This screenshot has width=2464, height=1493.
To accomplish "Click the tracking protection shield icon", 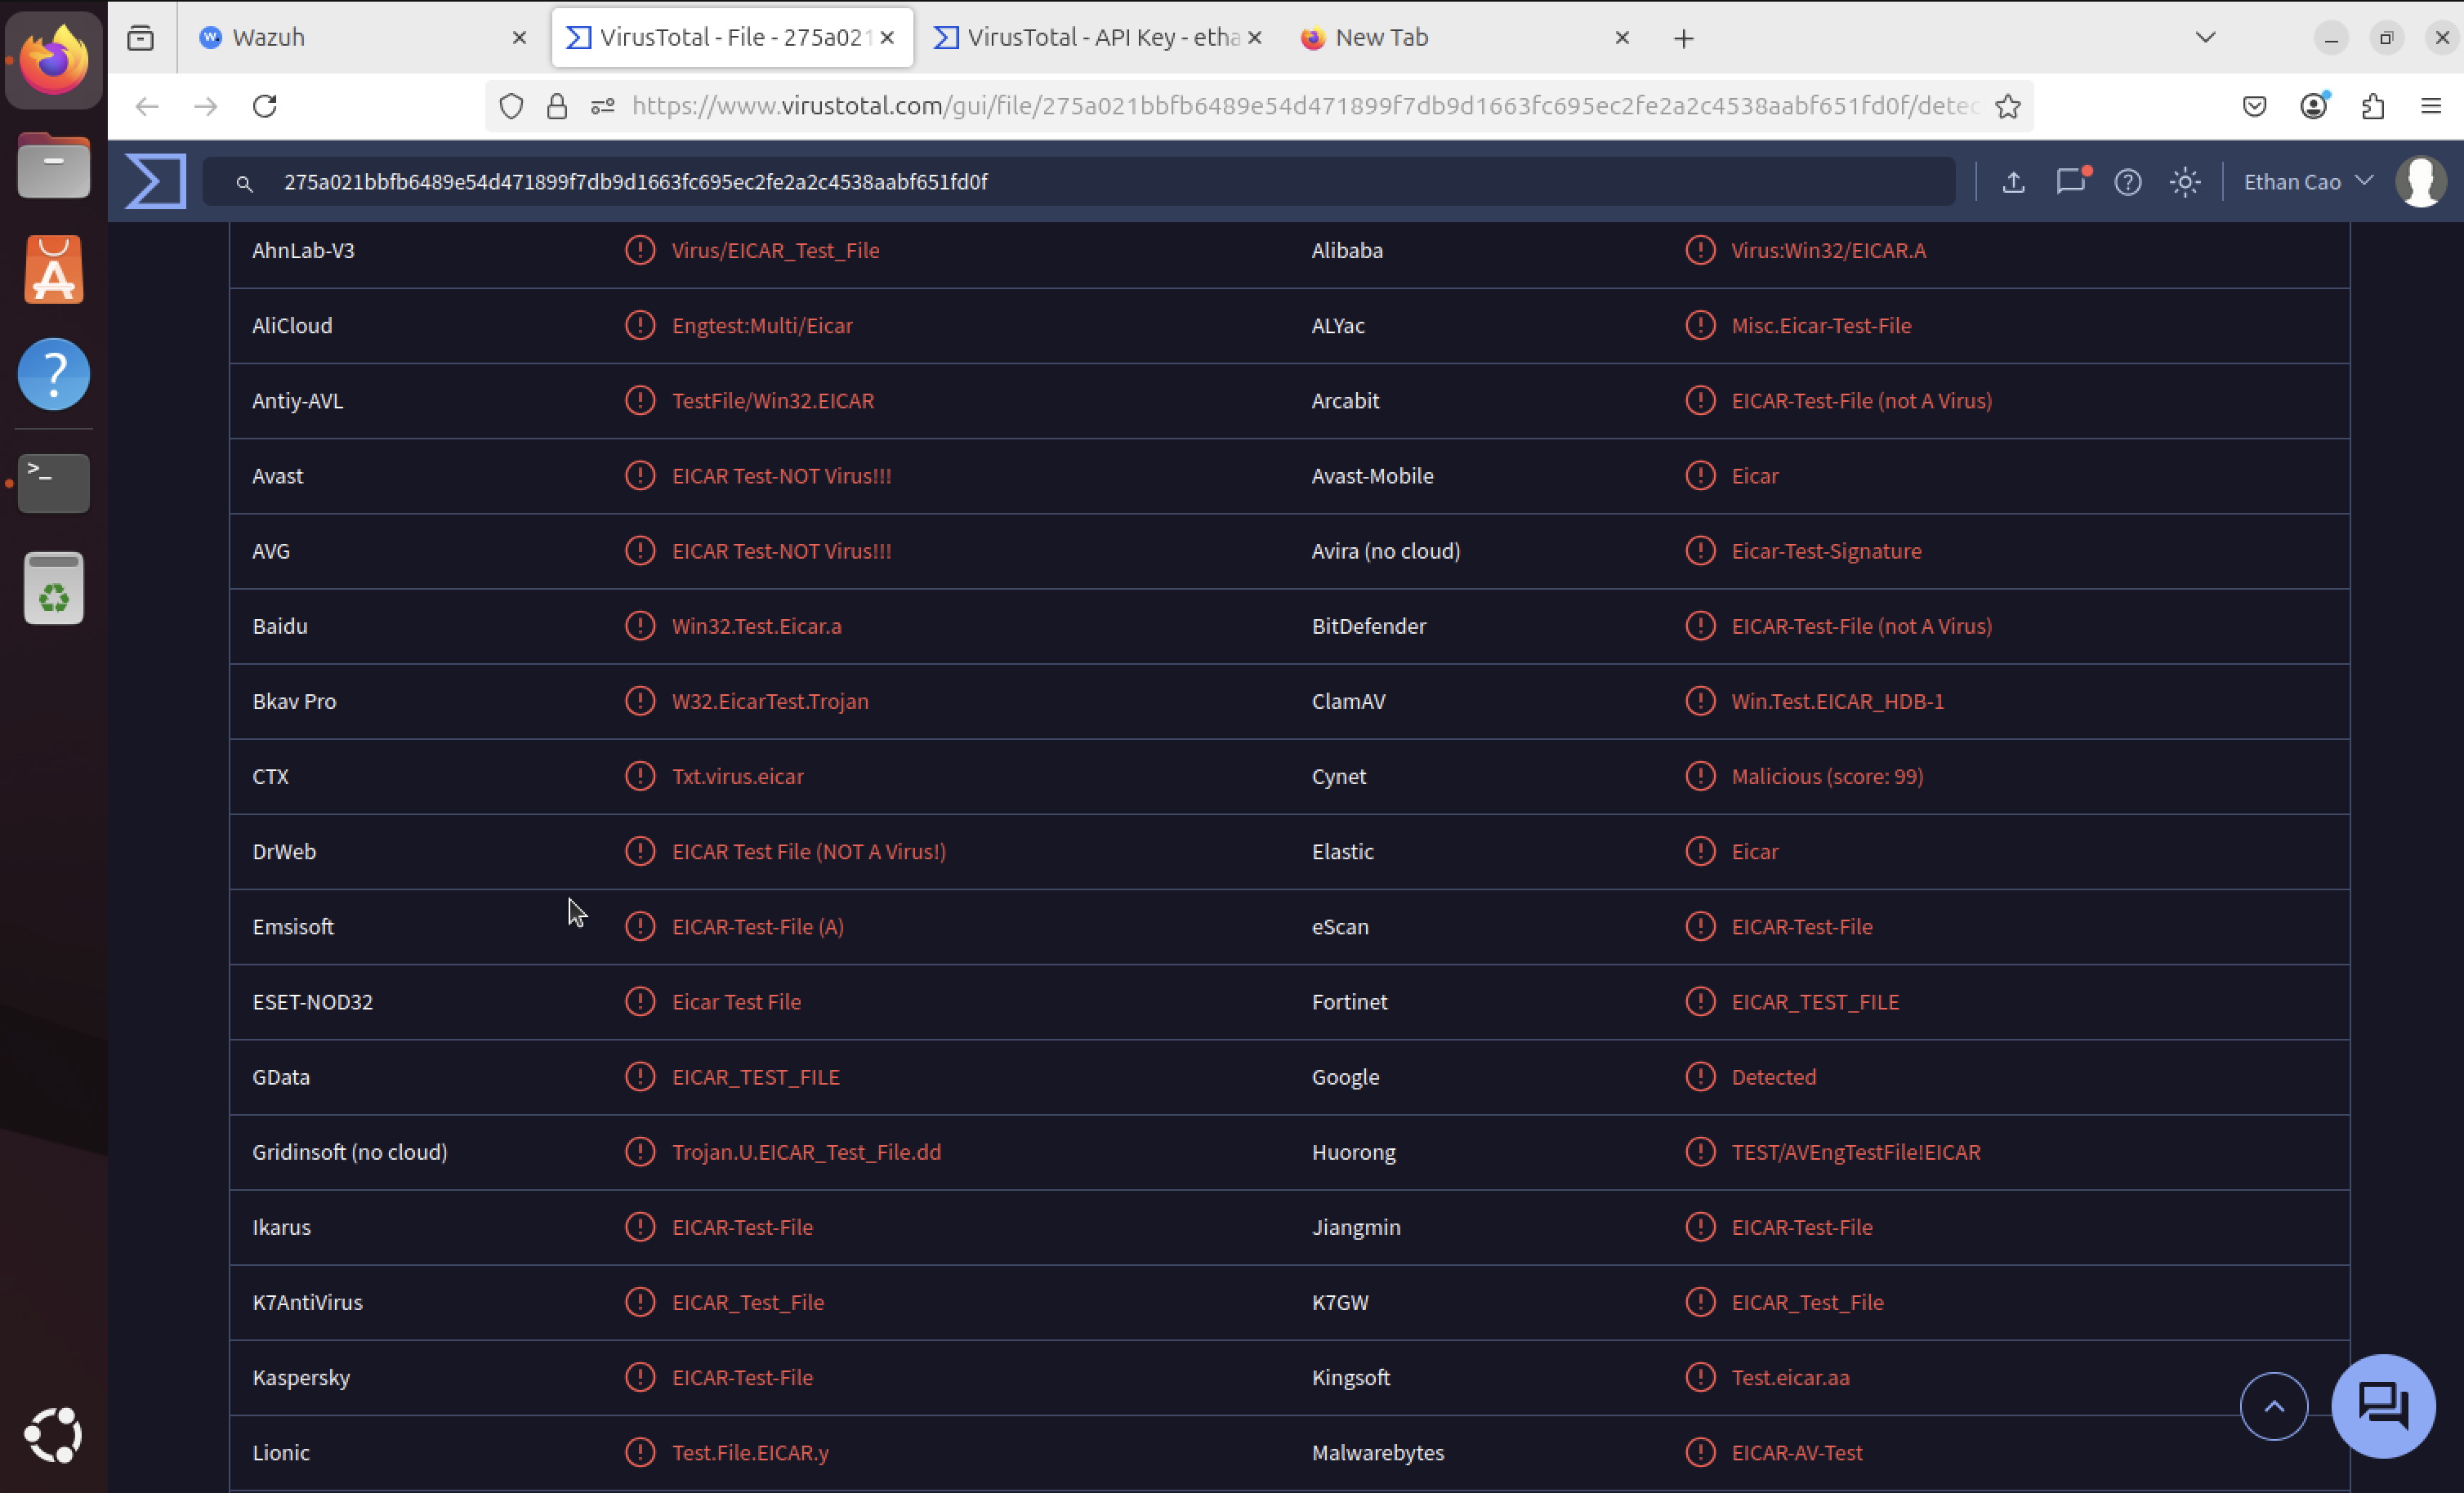I will point(511,106).
